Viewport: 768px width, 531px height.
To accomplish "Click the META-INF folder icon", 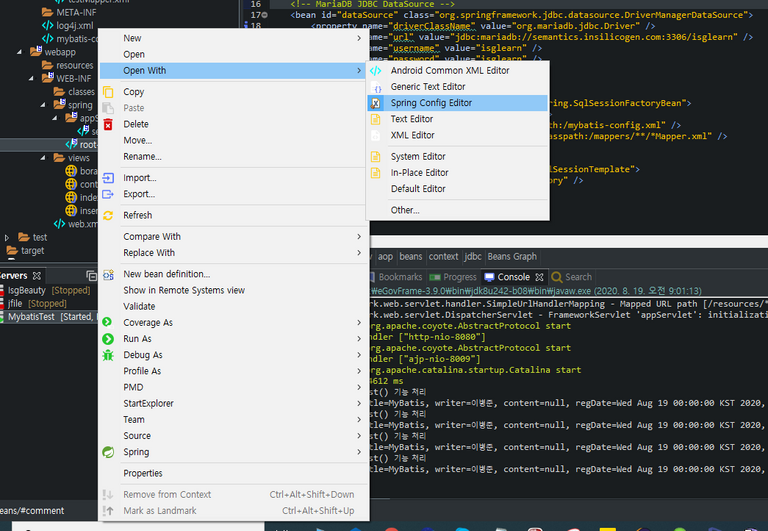I will click(48, 12).
